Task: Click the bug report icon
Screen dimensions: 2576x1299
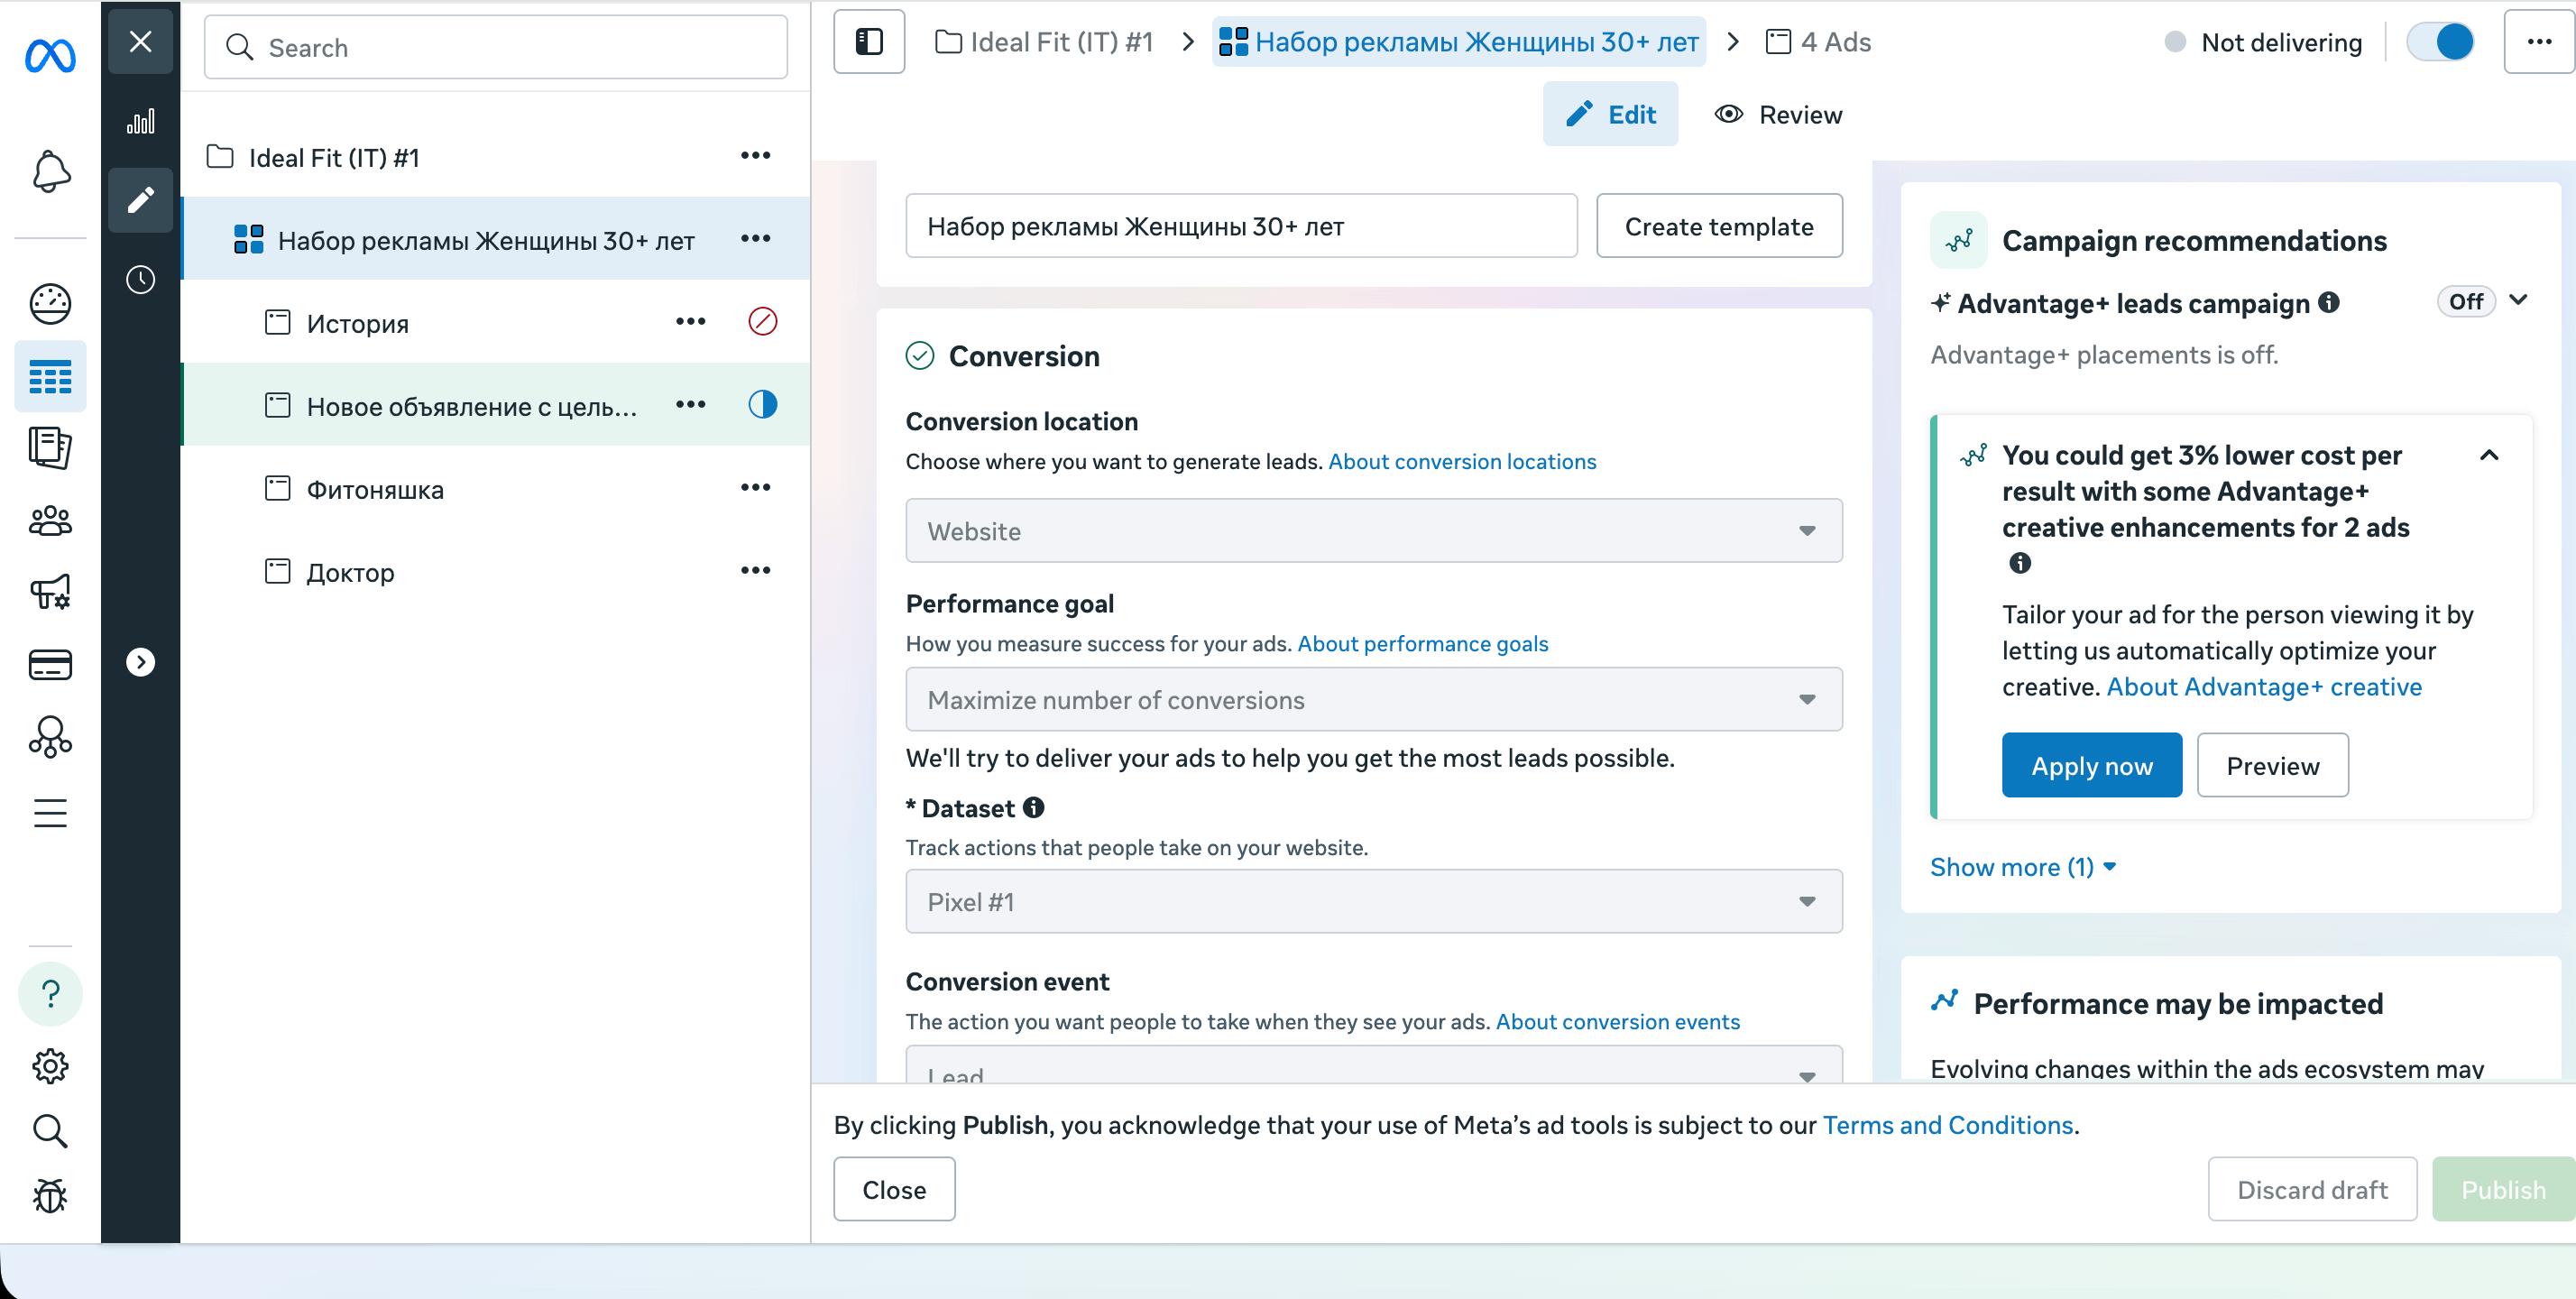Action: (50, 1196)
